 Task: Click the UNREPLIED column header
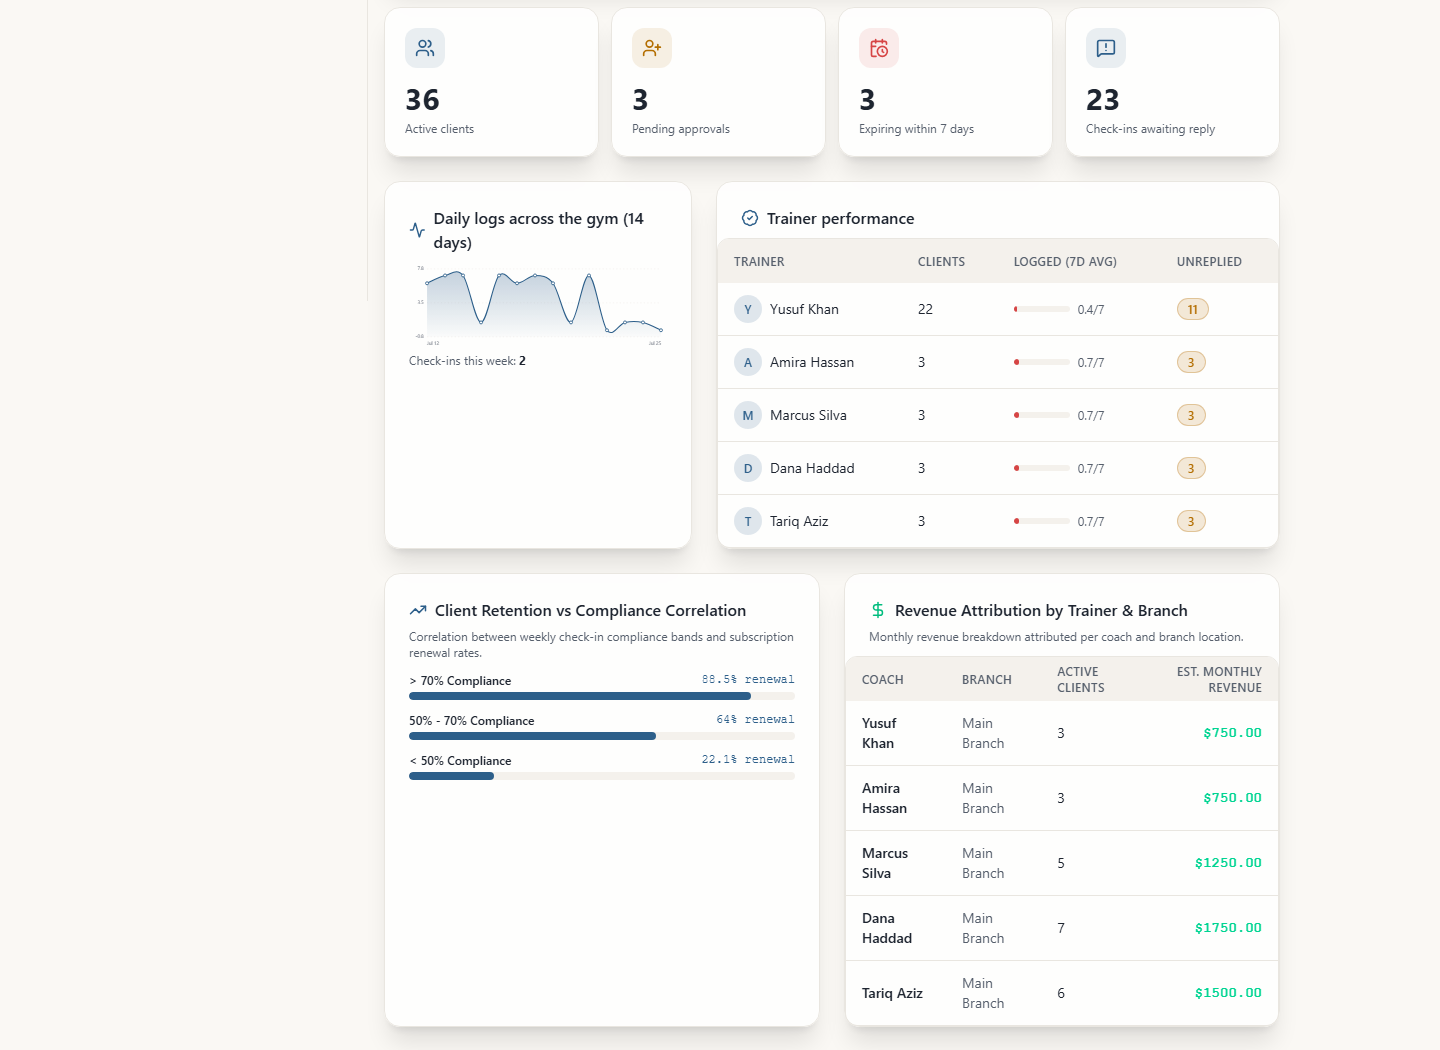[x=1209, y=262]
